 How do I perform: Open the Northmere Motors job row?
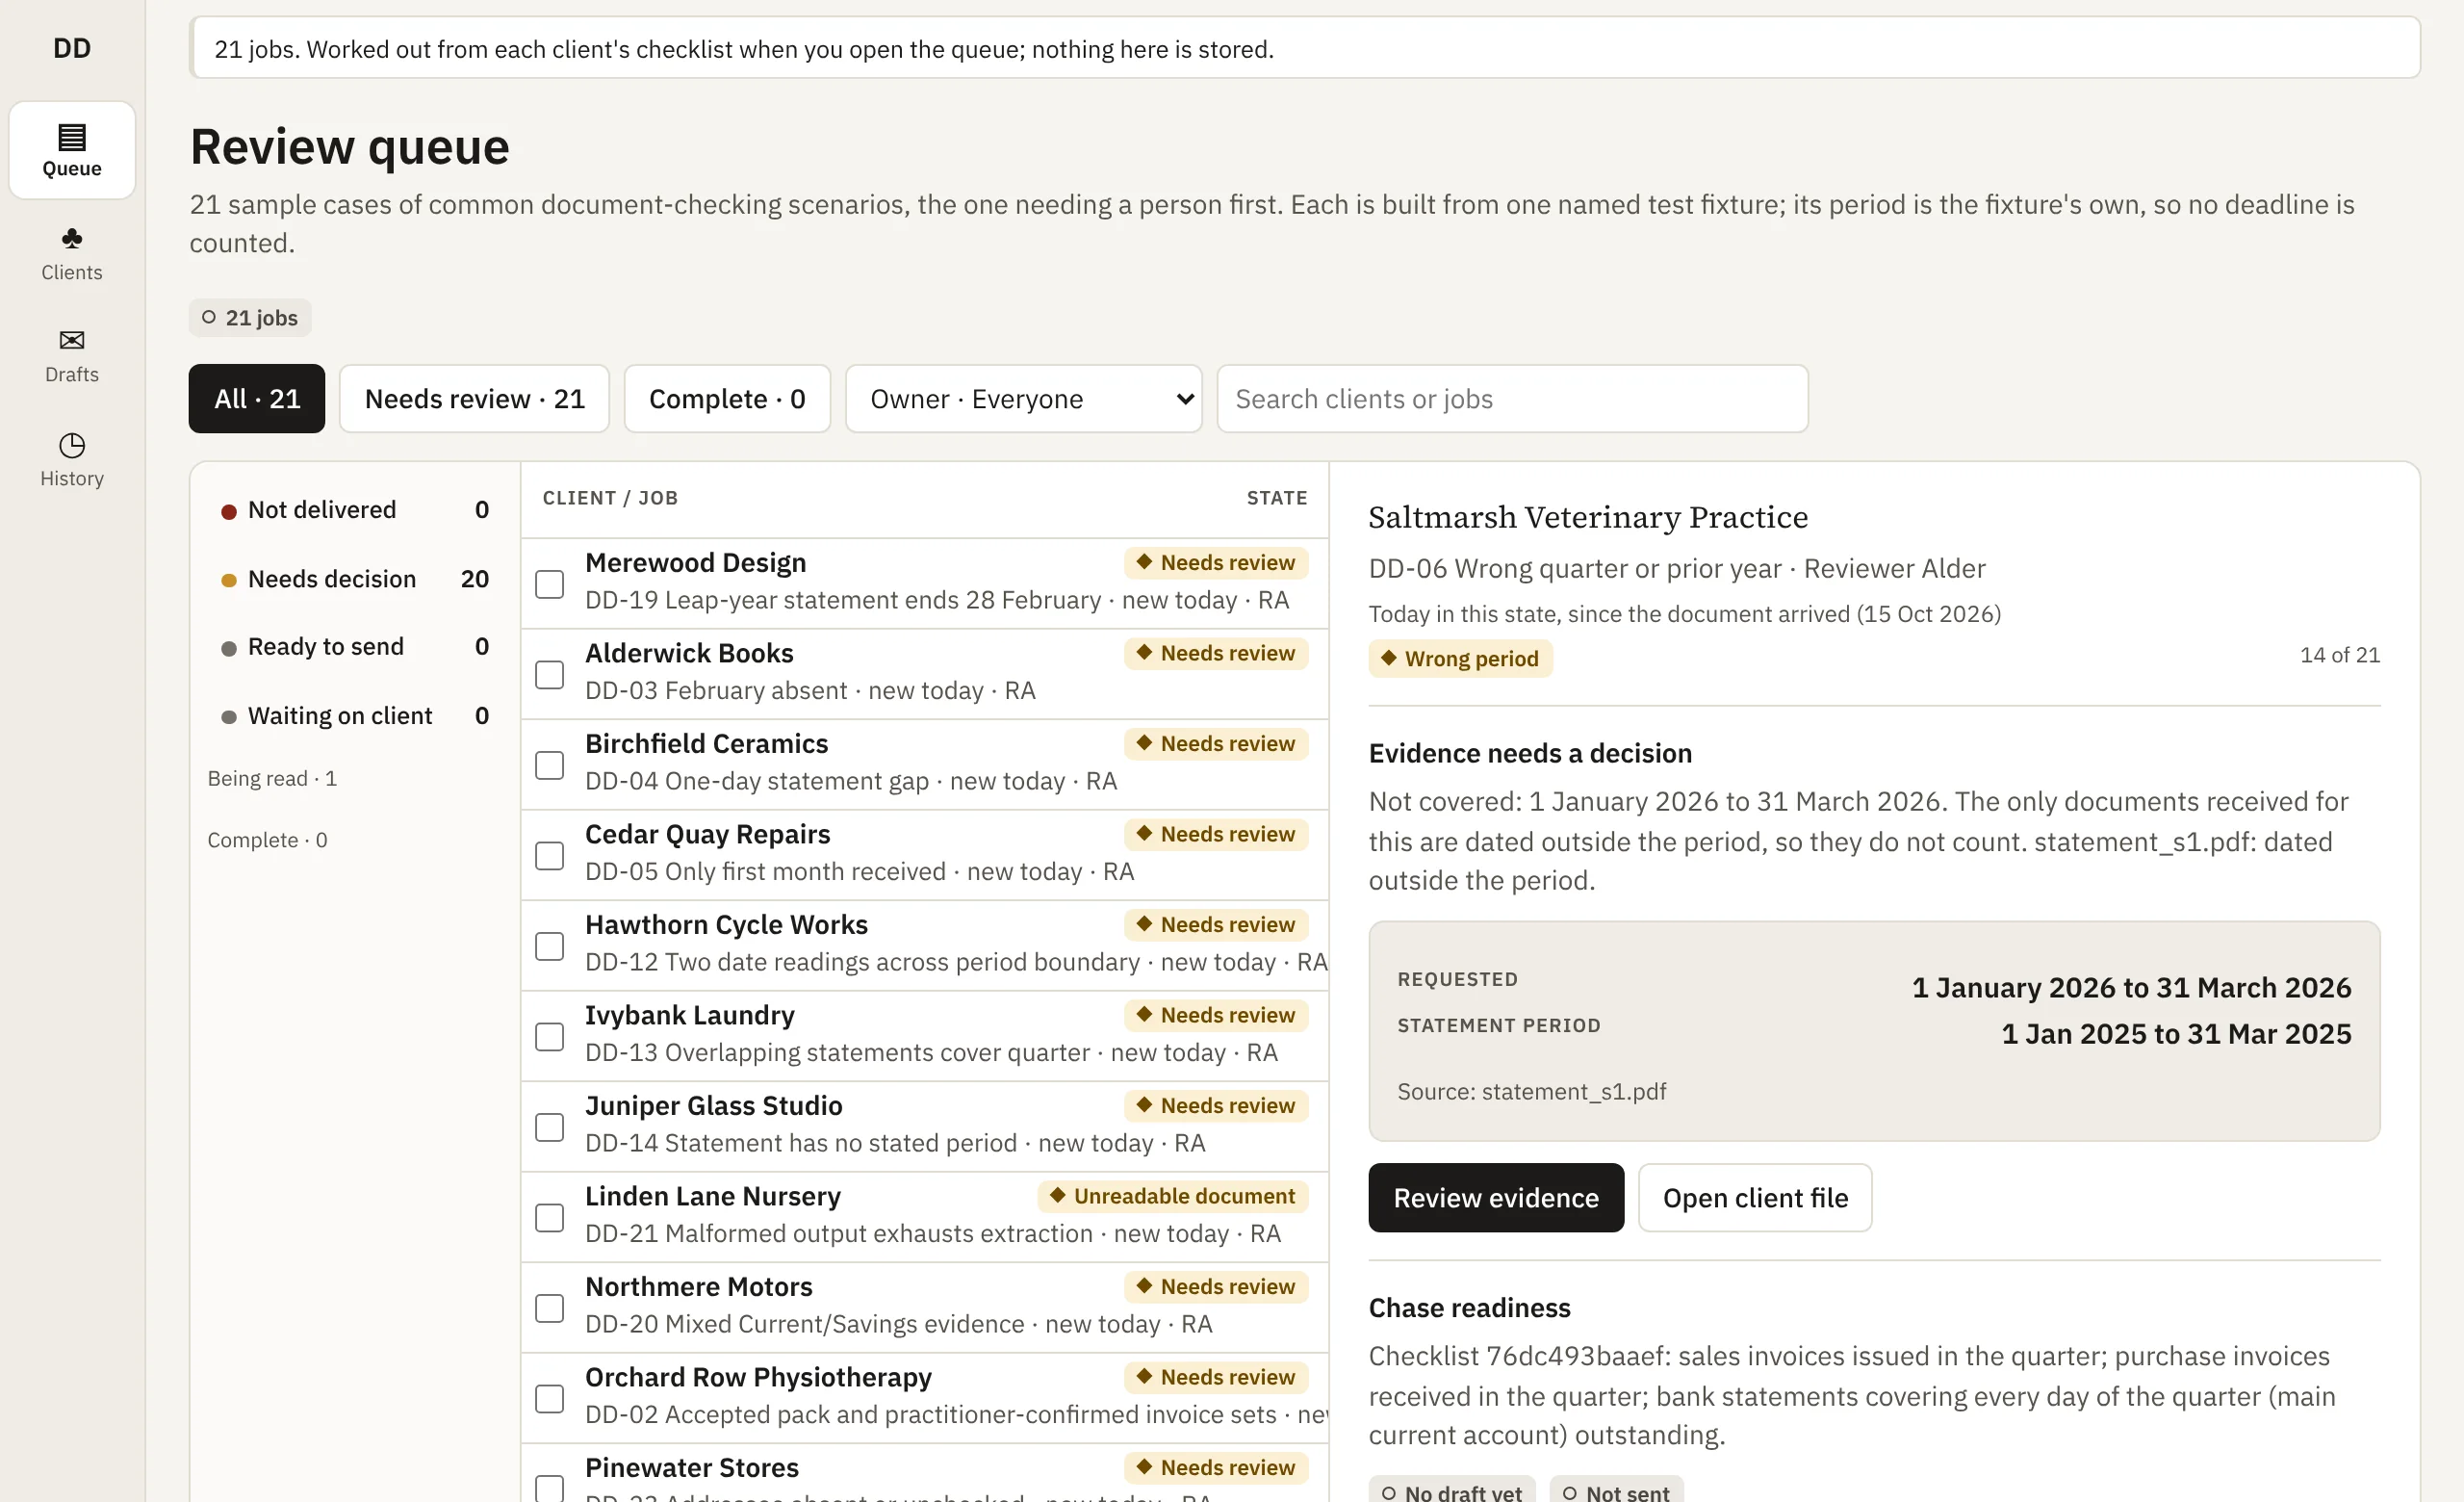click(925, 1308)
